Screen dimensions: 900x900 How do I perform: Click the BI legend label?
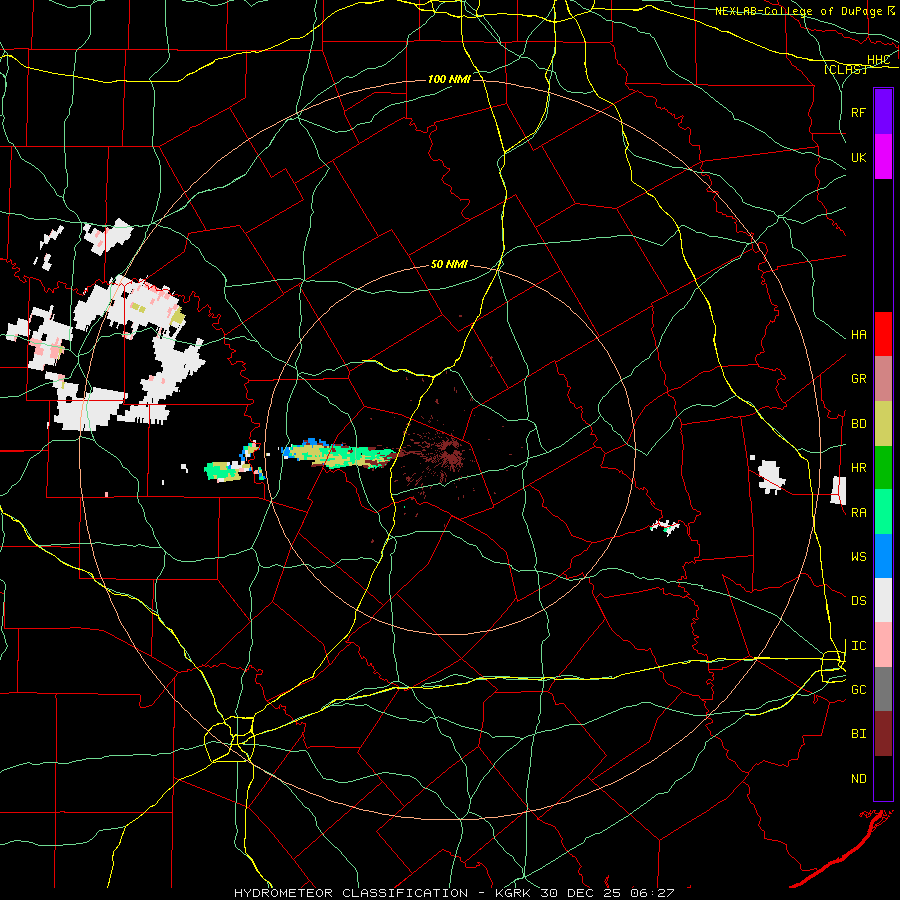click(x=858, y=734)
